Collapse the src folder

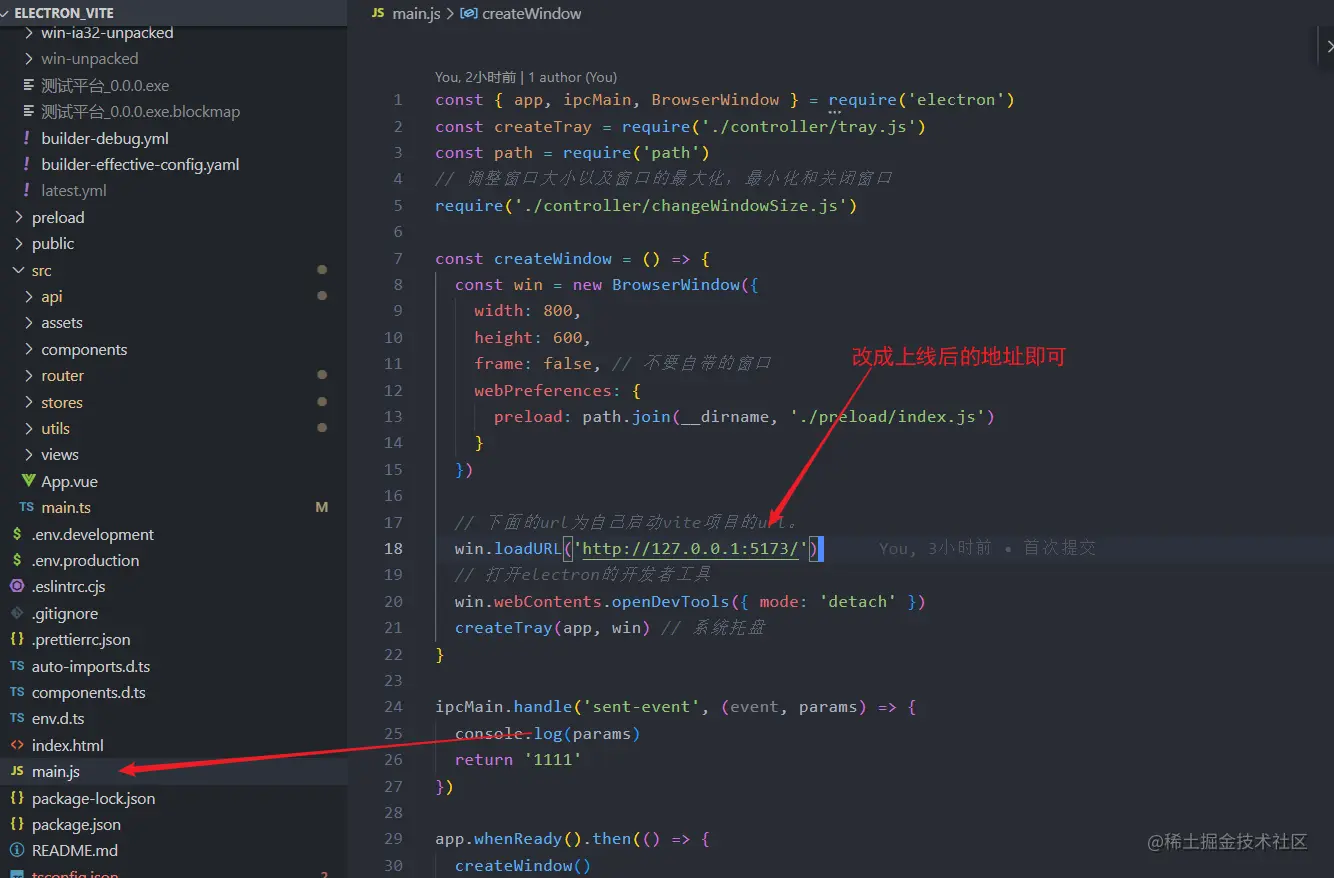pos(19,270)
